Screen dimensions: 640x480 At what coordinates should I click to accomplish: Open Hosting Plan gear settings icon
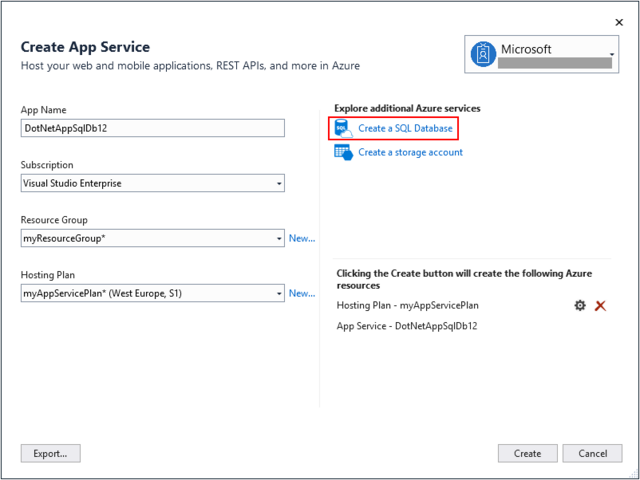tap(580, 305)
